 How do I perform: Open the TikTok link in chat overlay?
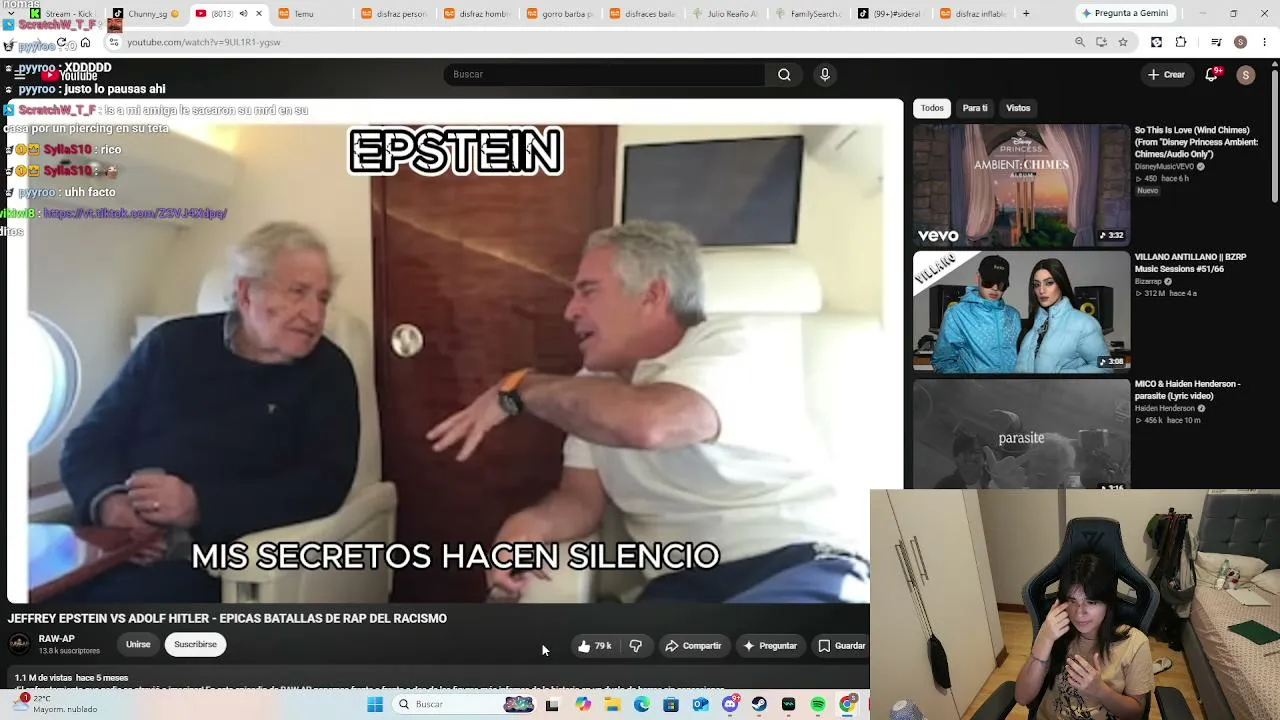coord(135,213)
